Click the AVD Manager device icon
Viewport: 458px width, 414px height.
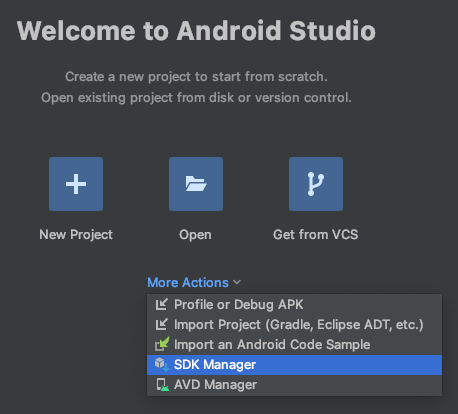pos(162,384)
